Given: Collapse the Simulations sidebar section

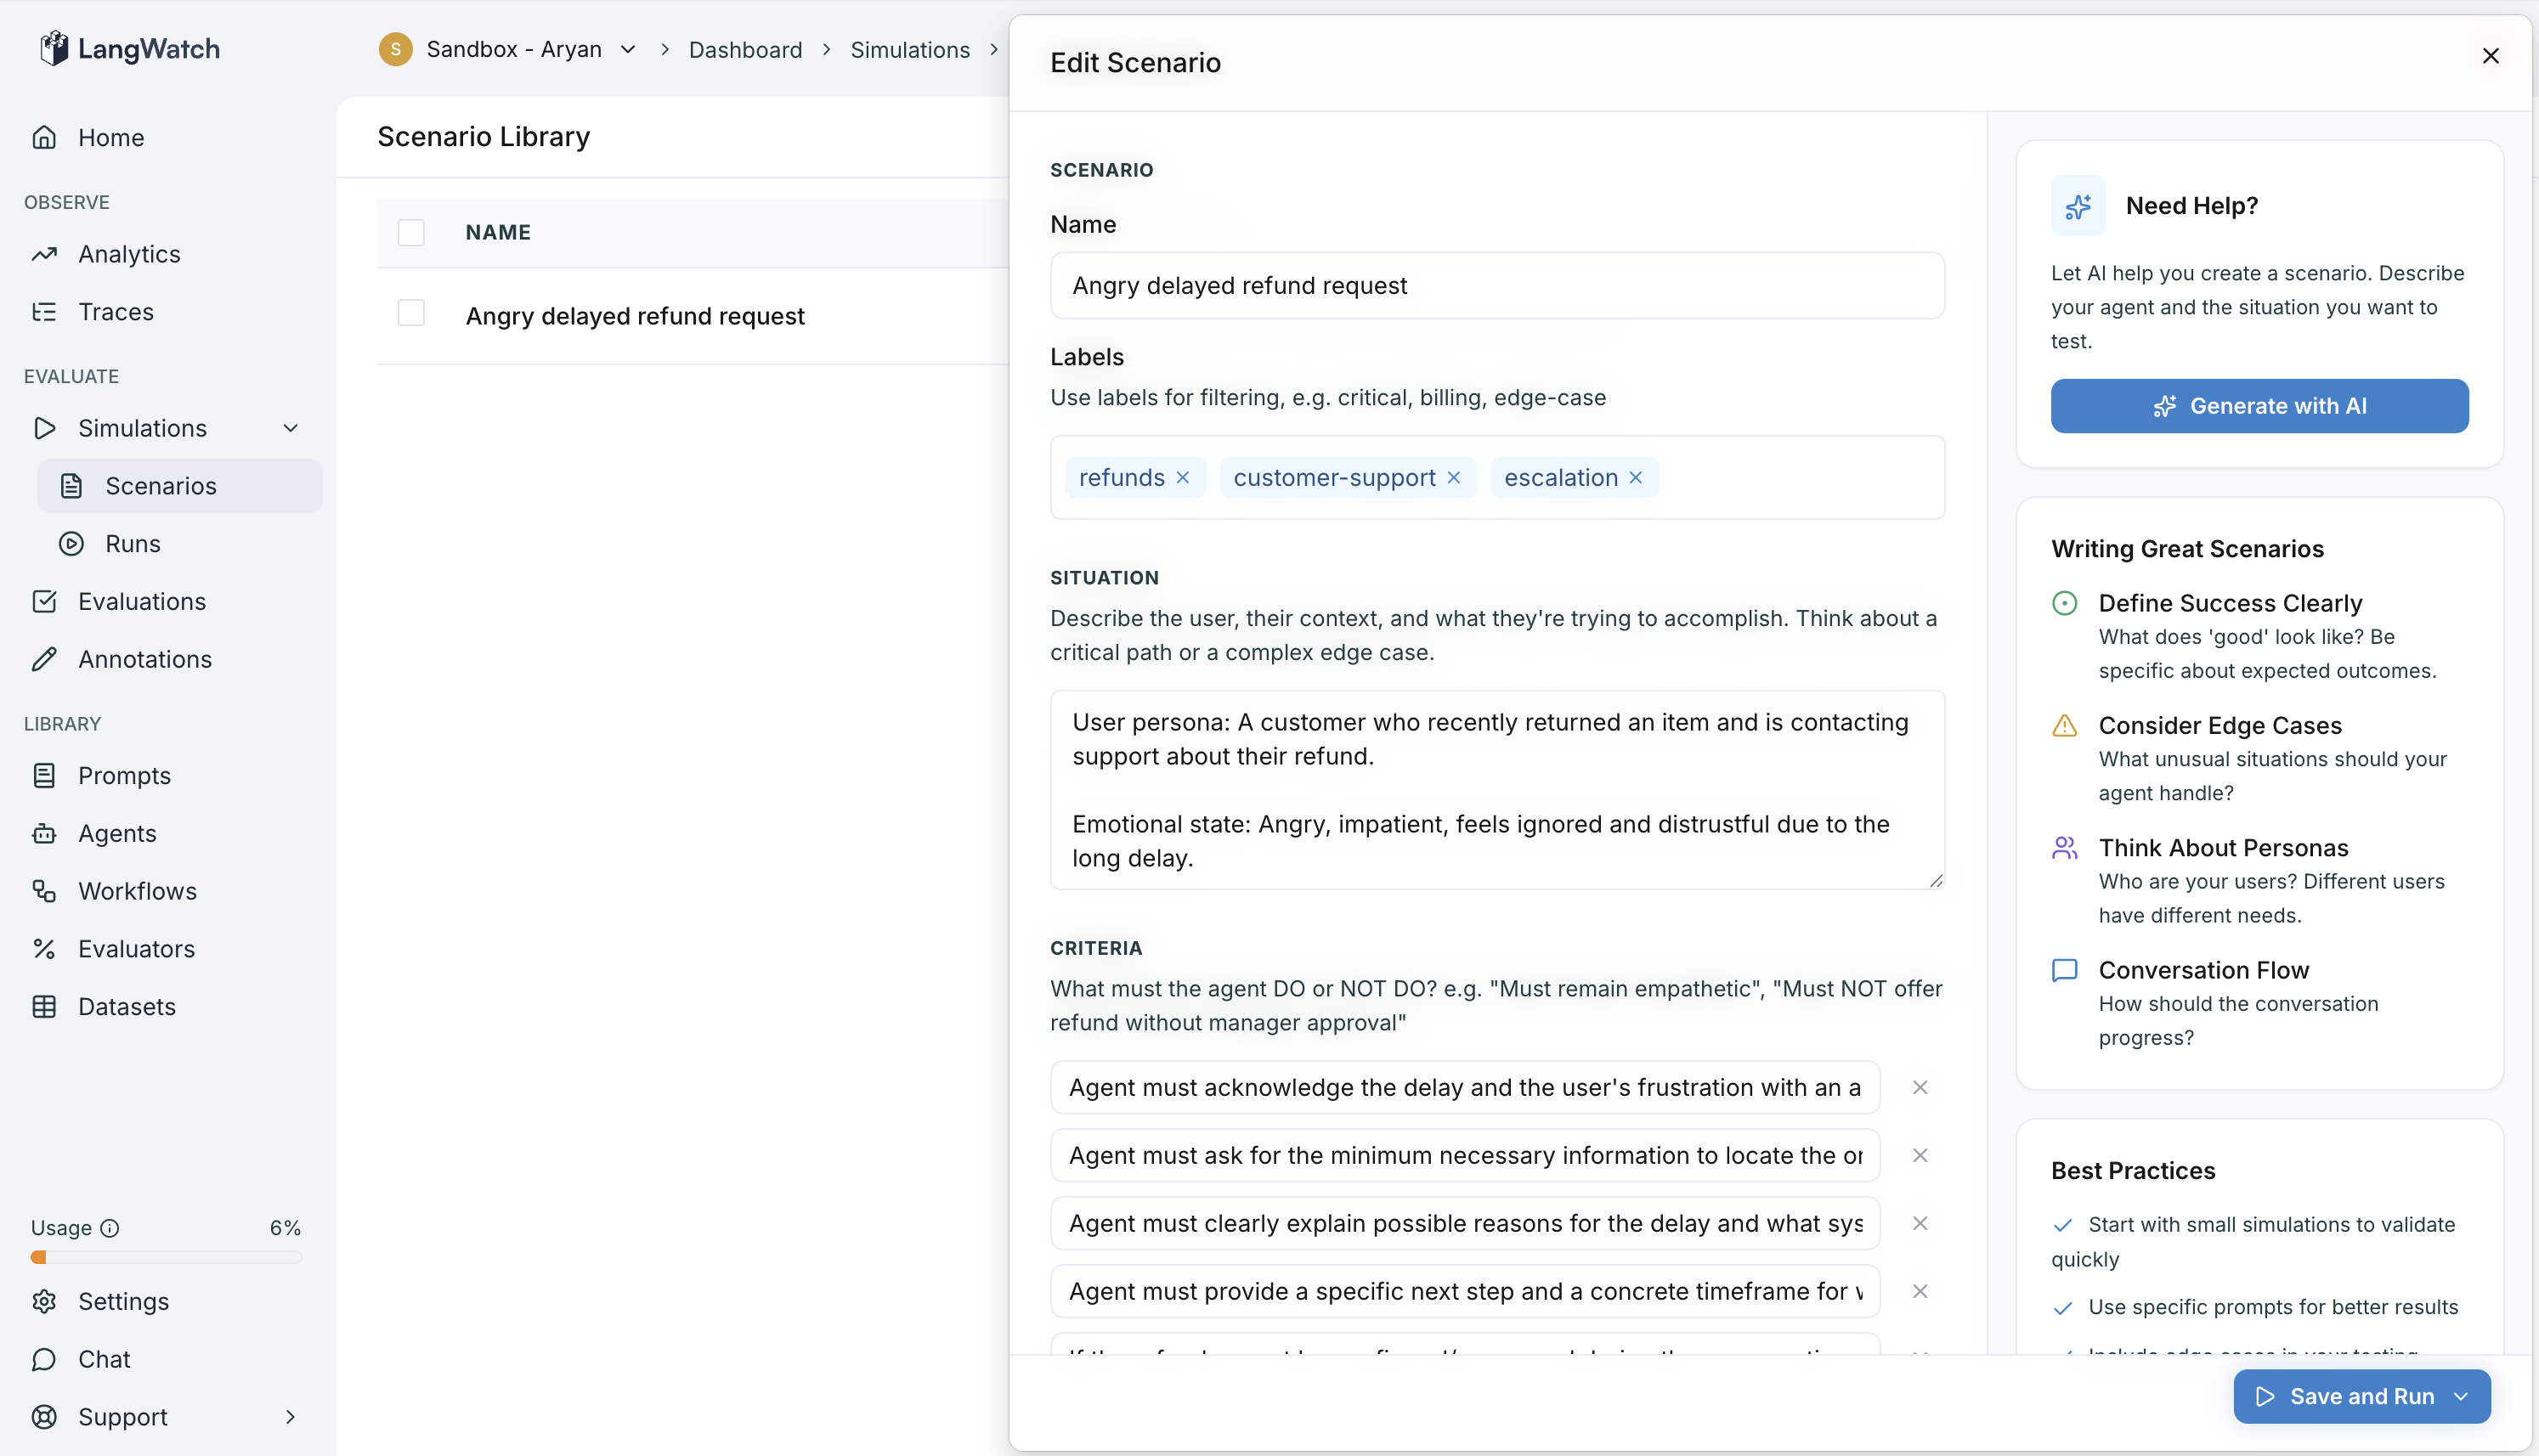Looking at the screenshot, I should (x=290, y=428).
